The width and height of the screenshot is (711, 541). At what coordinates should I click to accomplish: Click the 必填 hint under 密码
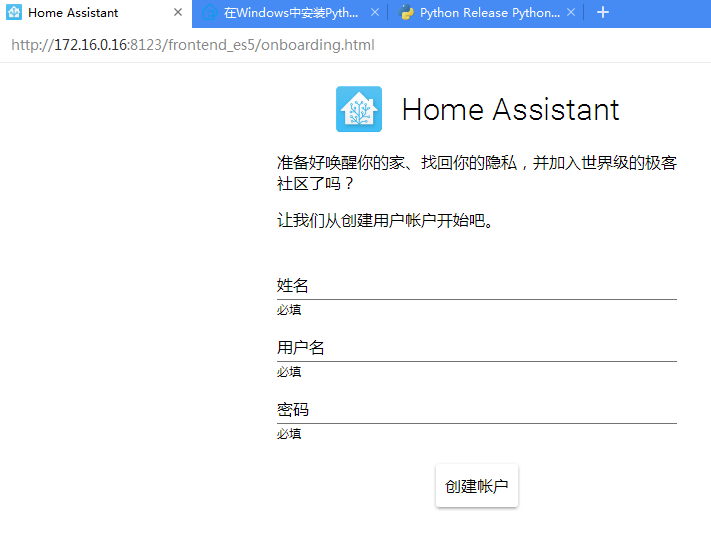(x=289, y=434)
